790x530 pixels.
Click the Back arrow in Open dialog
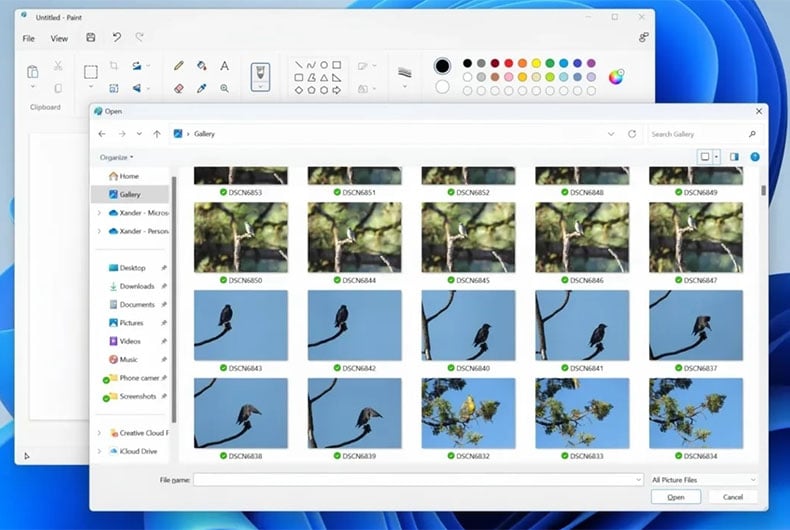tap(102, 134)
